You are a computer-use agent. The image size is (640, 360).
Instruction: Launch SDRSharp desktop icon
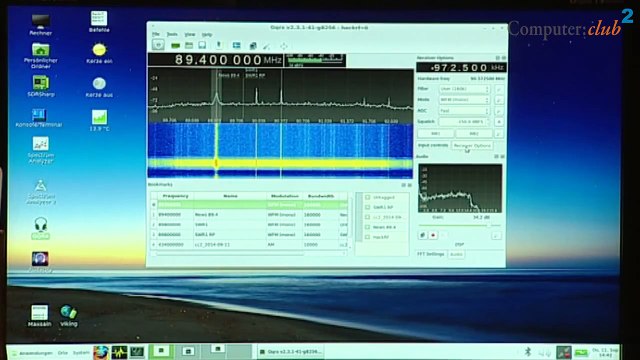(40, 86)
